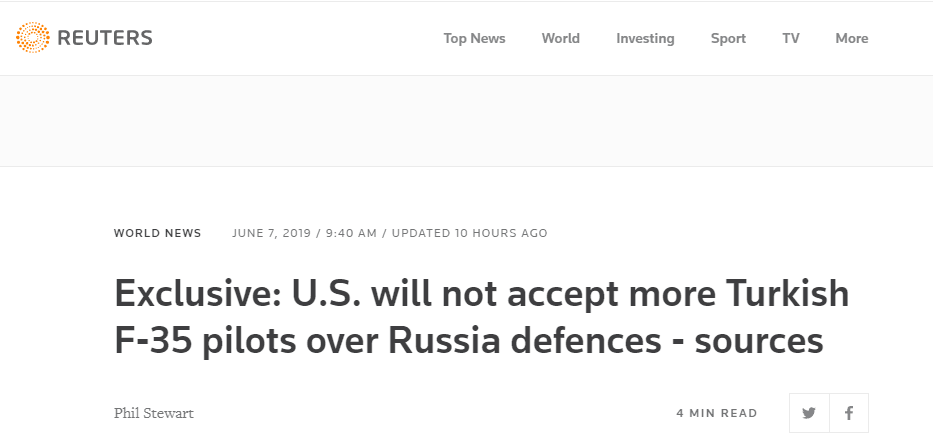Click the orange Reuters dotted globe logo
Screen dimensions: 933x440
33,39
